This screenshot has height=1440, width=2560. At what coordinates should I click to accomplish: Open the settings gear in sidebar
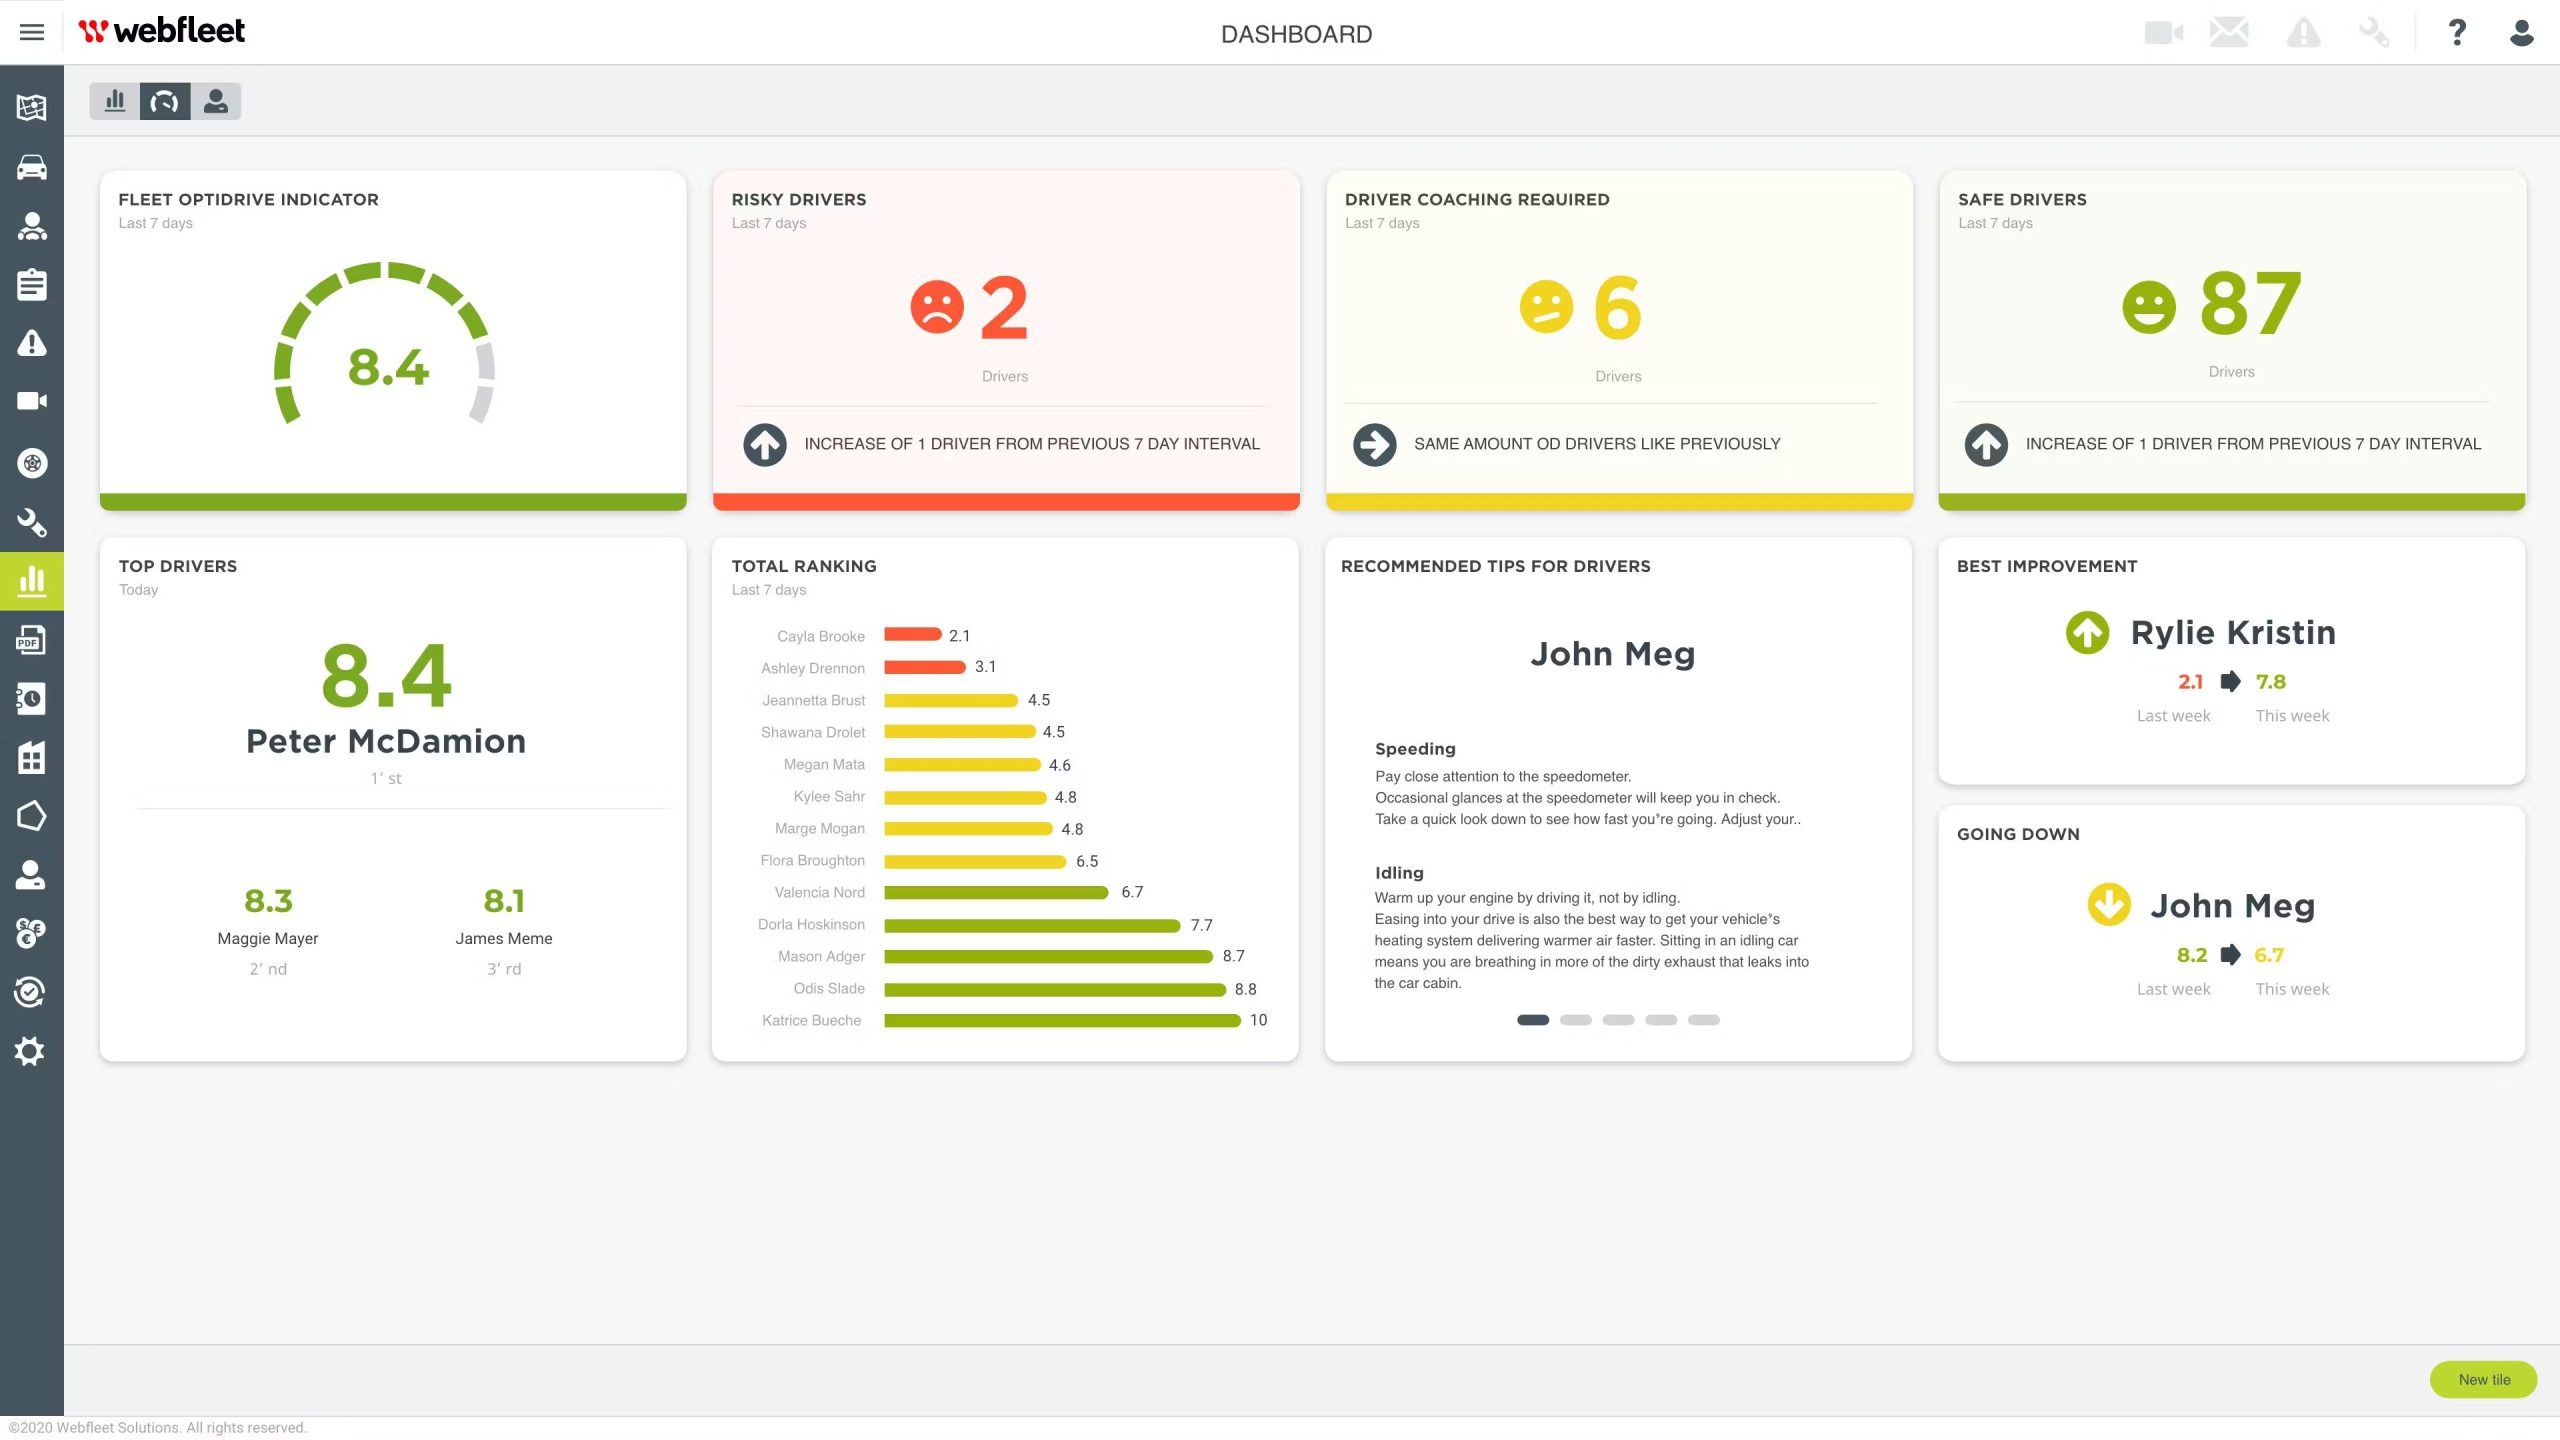(x=32, y=1051)
